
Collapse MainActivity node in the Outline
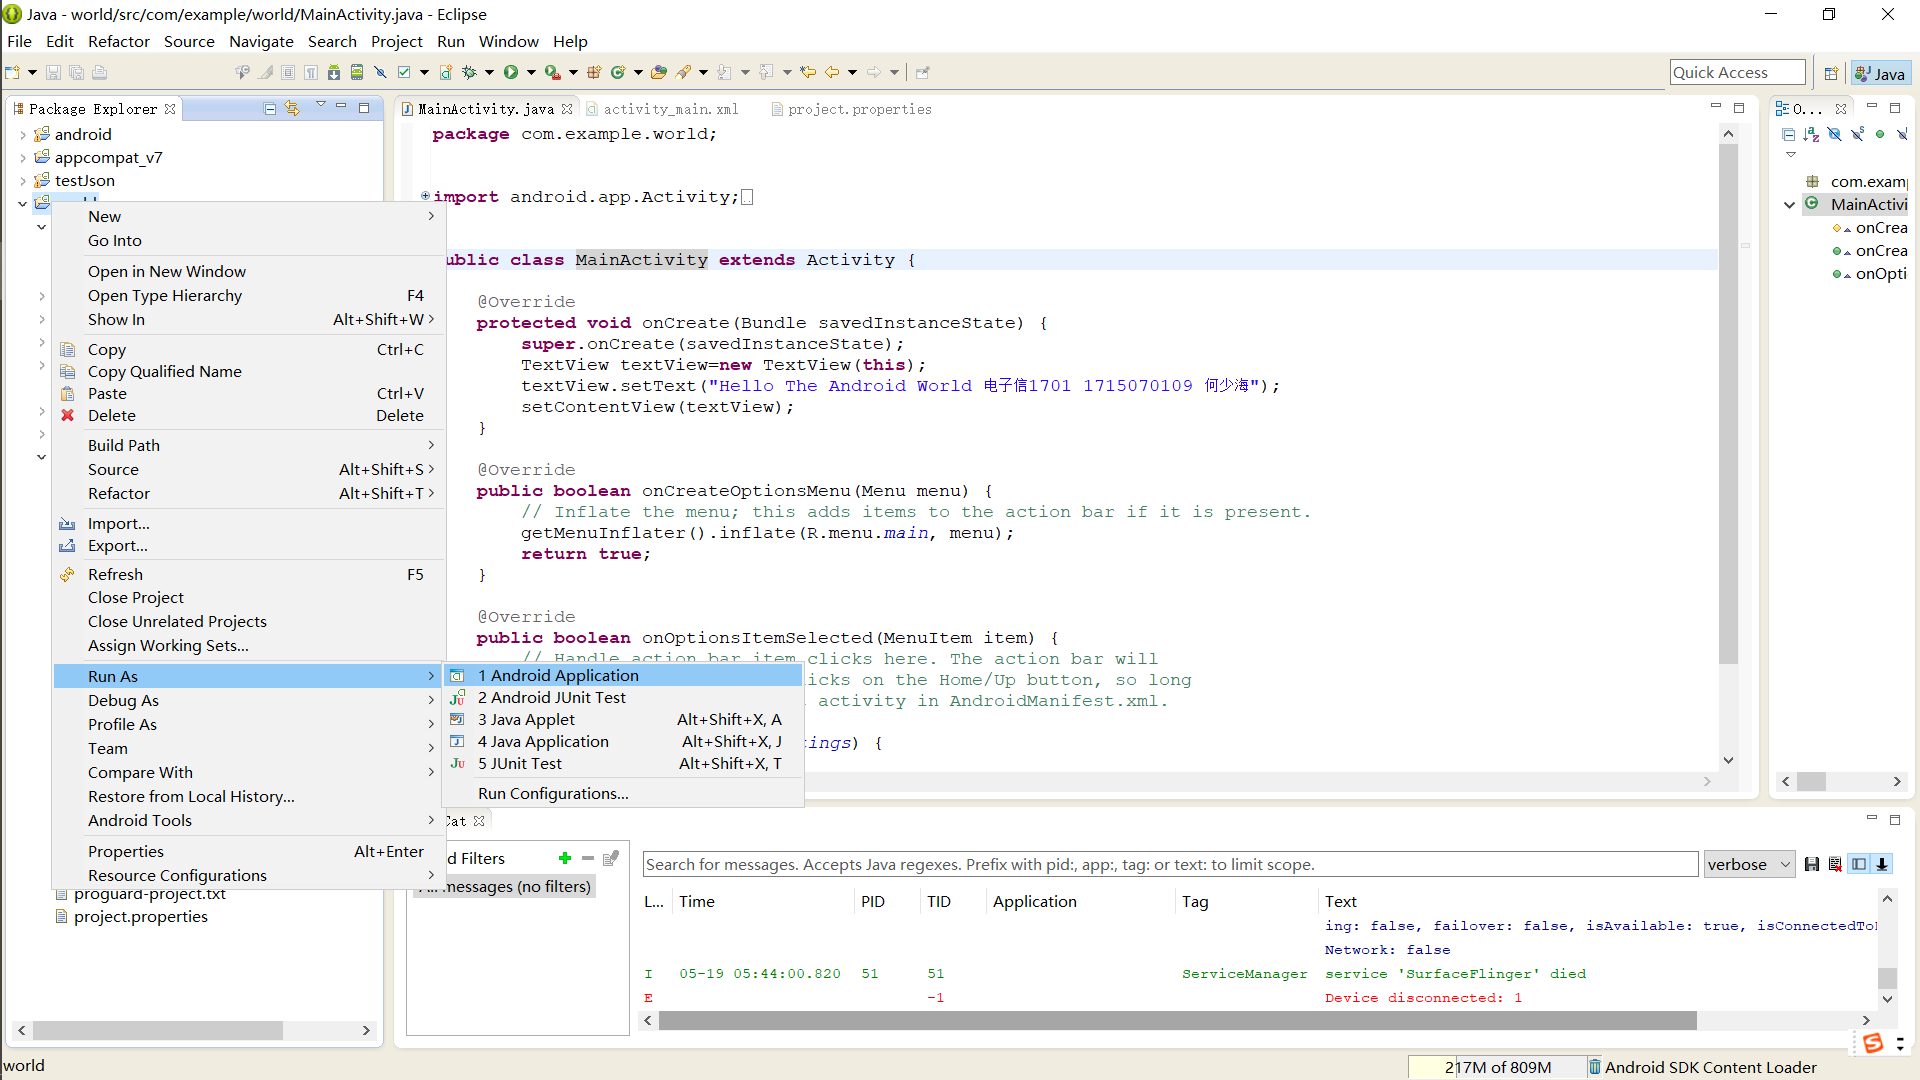tap(1790, 205)
